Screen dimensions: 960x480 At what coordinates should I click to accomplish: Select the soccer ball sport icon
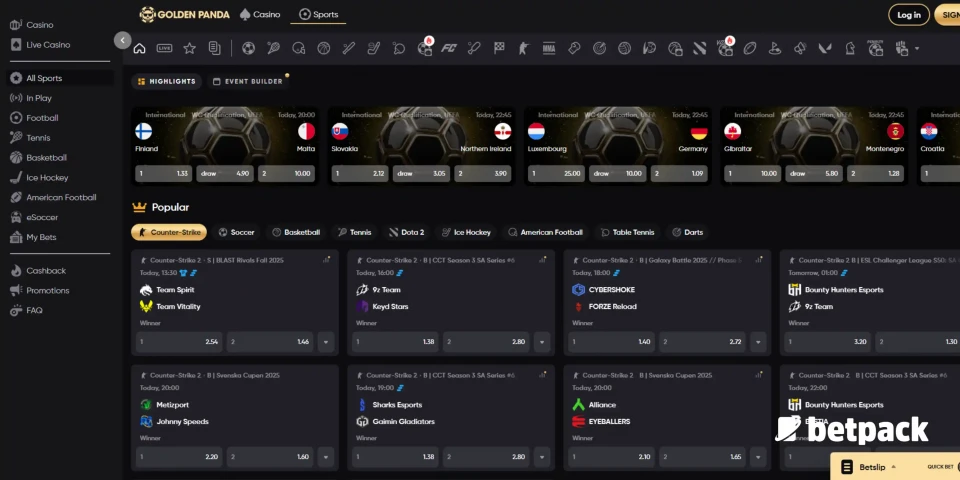(248, 48)
